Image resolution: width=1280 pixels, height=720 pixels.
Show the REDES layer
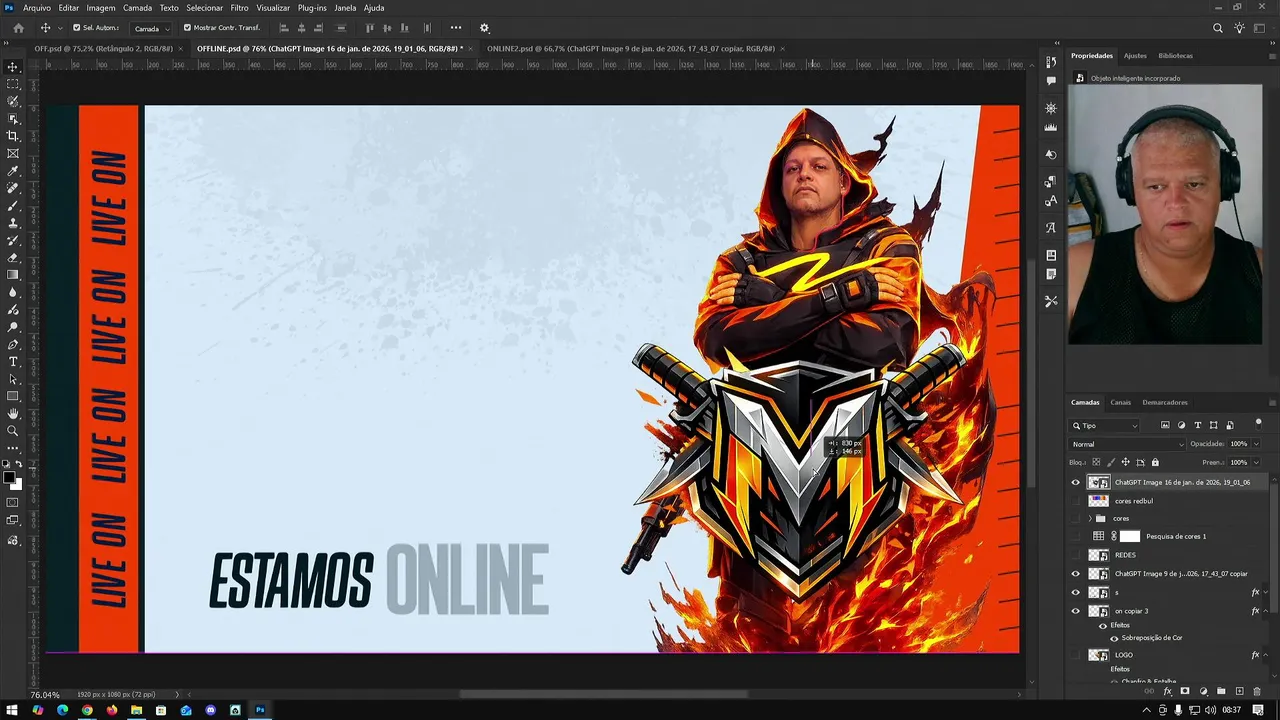(x=1076, y=555)
